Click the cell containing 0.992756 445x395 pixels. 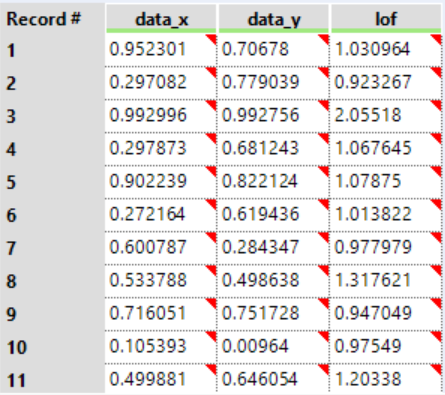[x=273, y=116]
